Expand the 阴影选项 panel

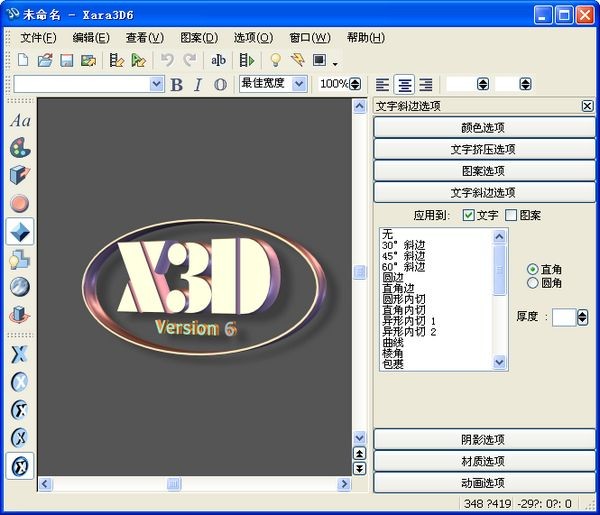coord(484,440)
